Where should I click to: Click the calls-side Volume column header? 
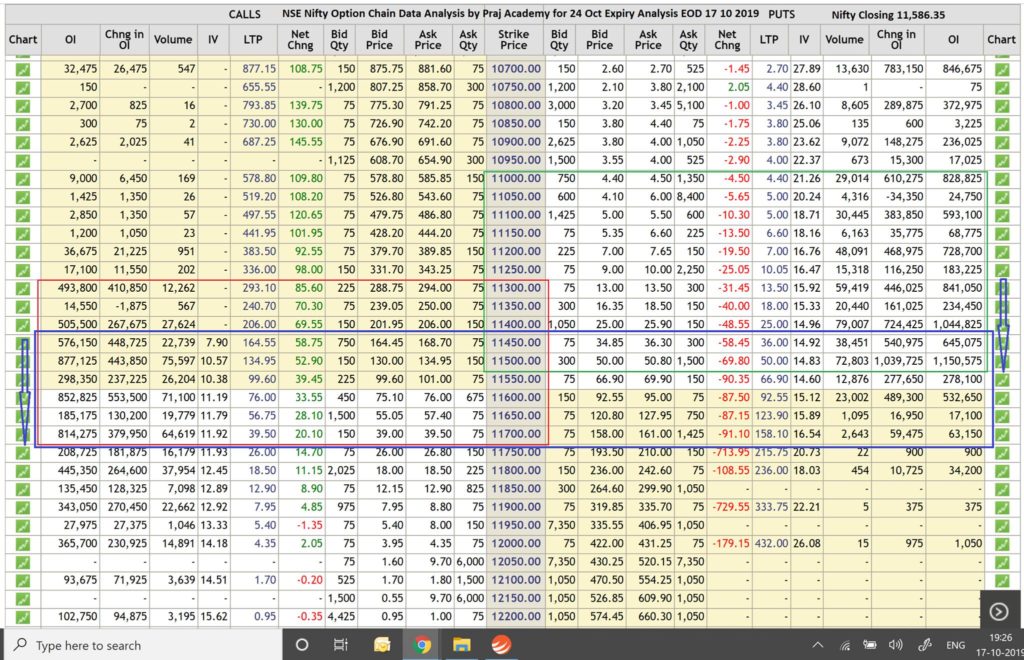pos(173,39)
